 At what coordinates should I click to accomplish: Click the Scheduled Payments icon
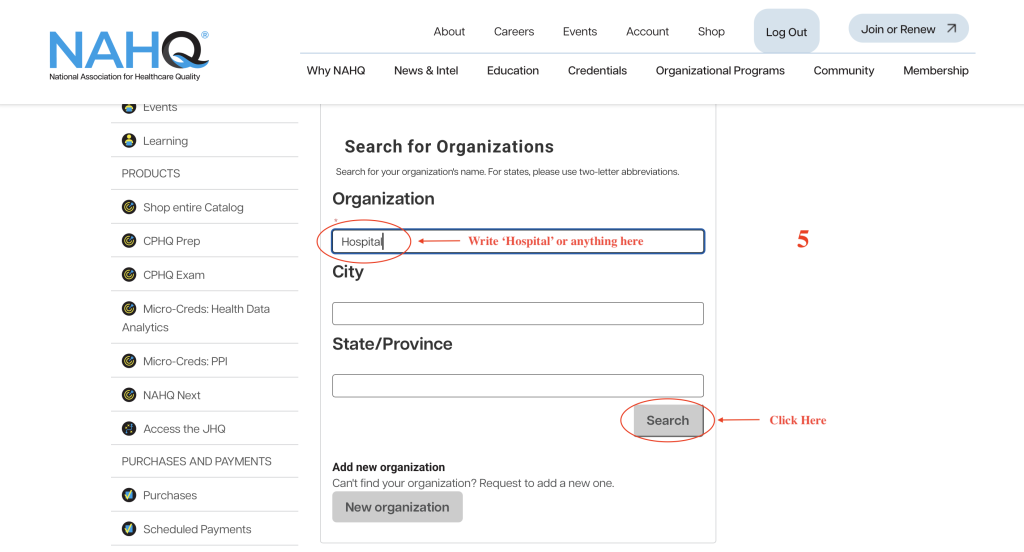coord(129,528)
